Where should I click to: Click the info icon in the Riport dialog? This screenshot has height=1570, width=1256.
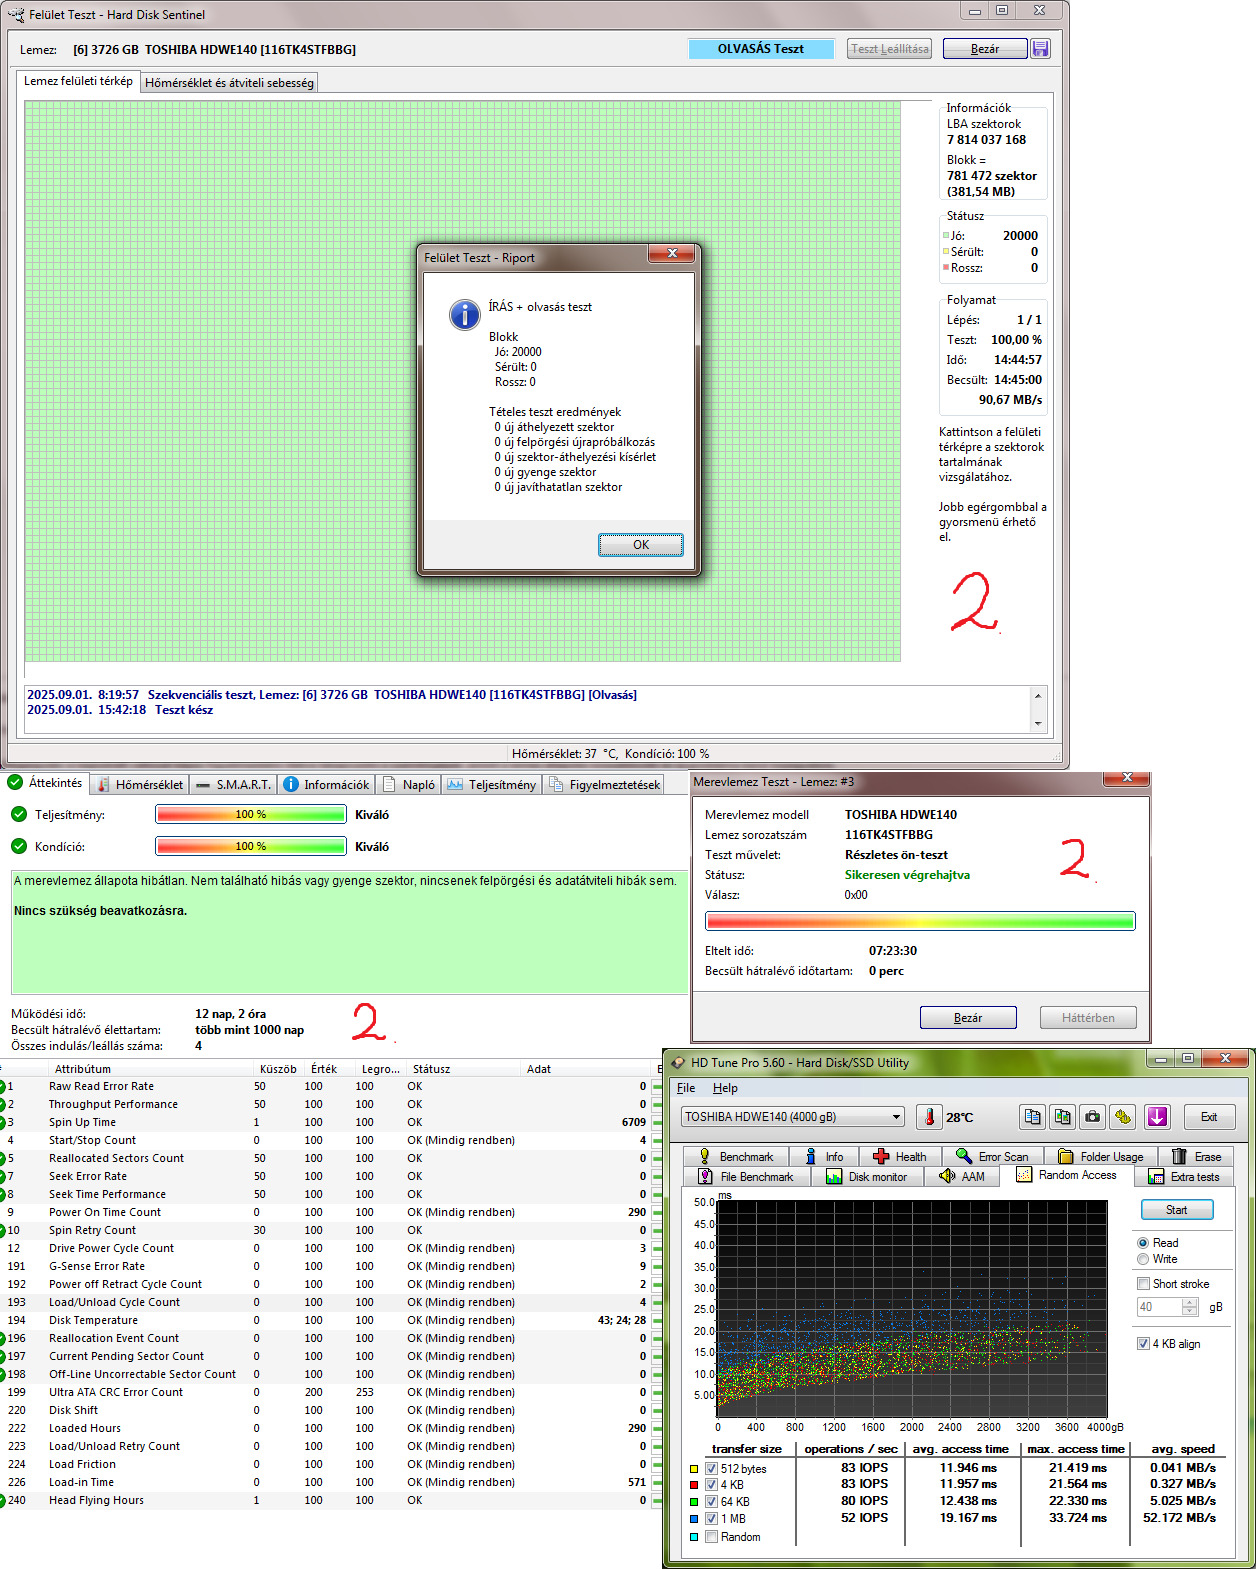(x=464, y=314)
